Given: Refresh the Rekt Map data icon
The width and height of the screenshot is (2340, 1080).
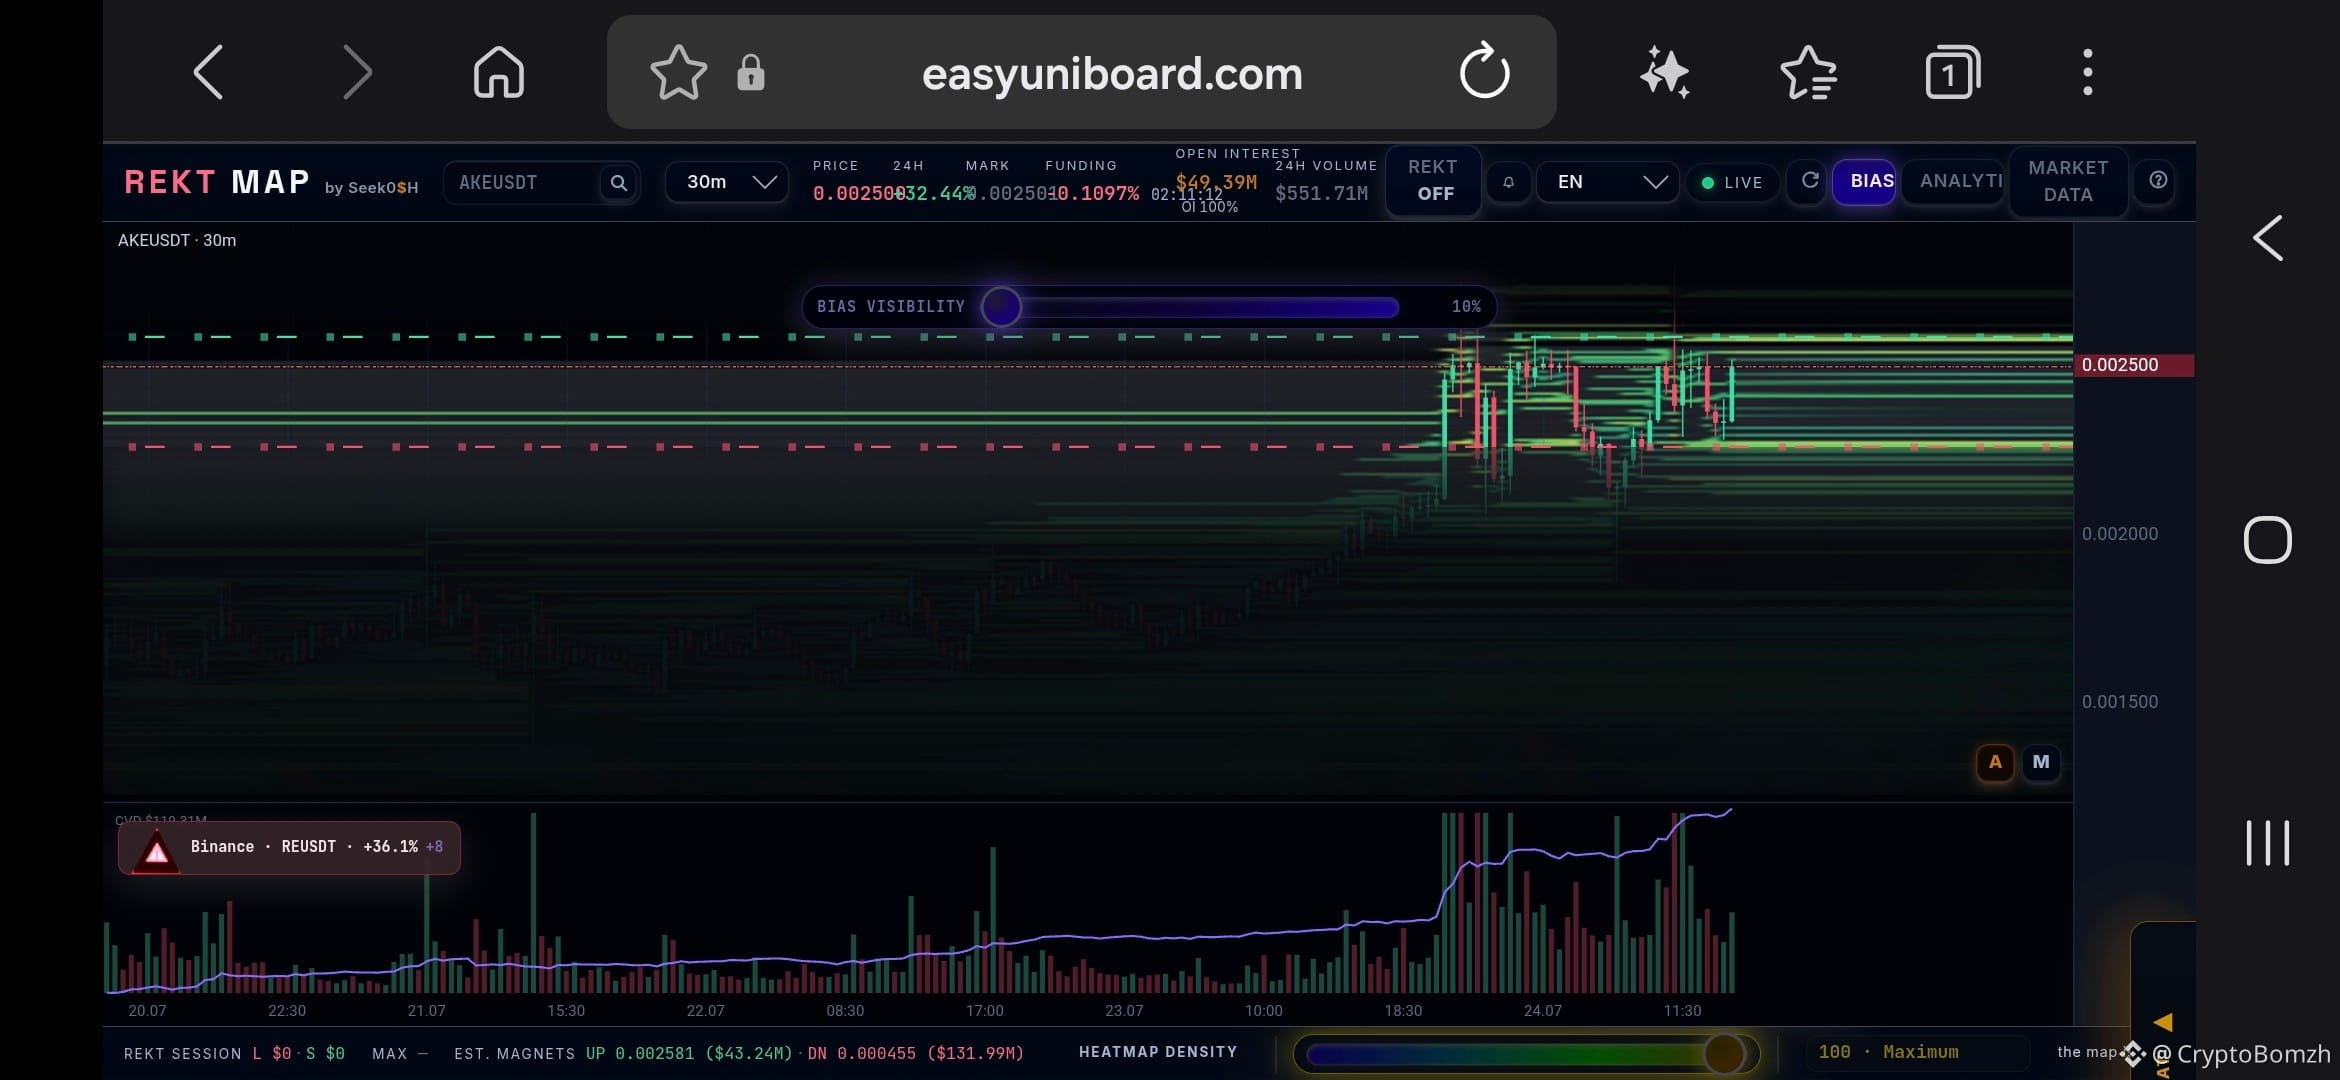Looking at the screenshot, I should coord(1809,181).
